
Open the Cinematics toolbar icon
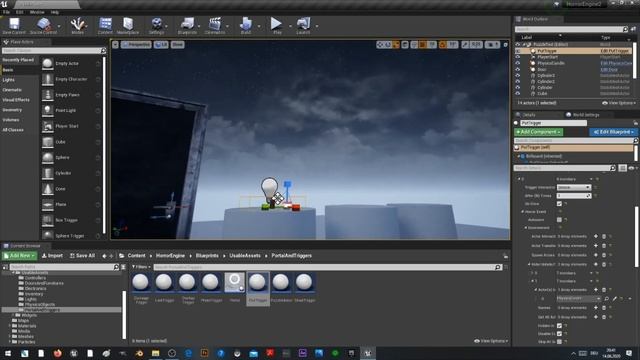(x=215, y=26)
